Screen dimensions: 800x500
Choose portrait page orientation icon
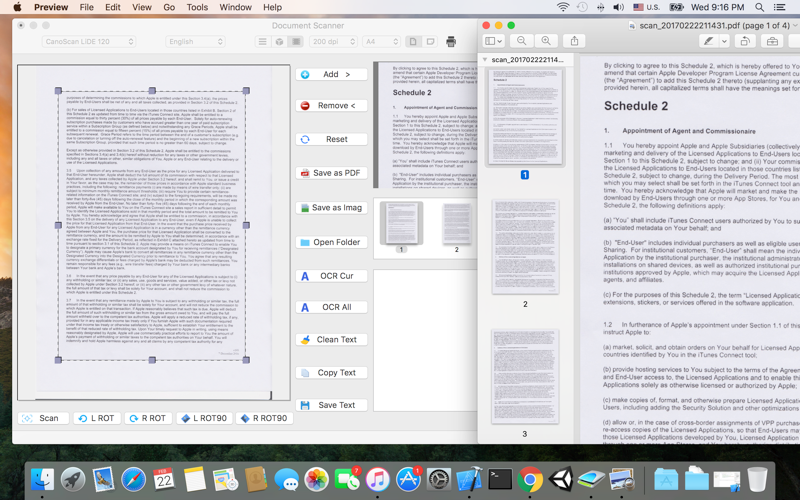pos(413,42)
